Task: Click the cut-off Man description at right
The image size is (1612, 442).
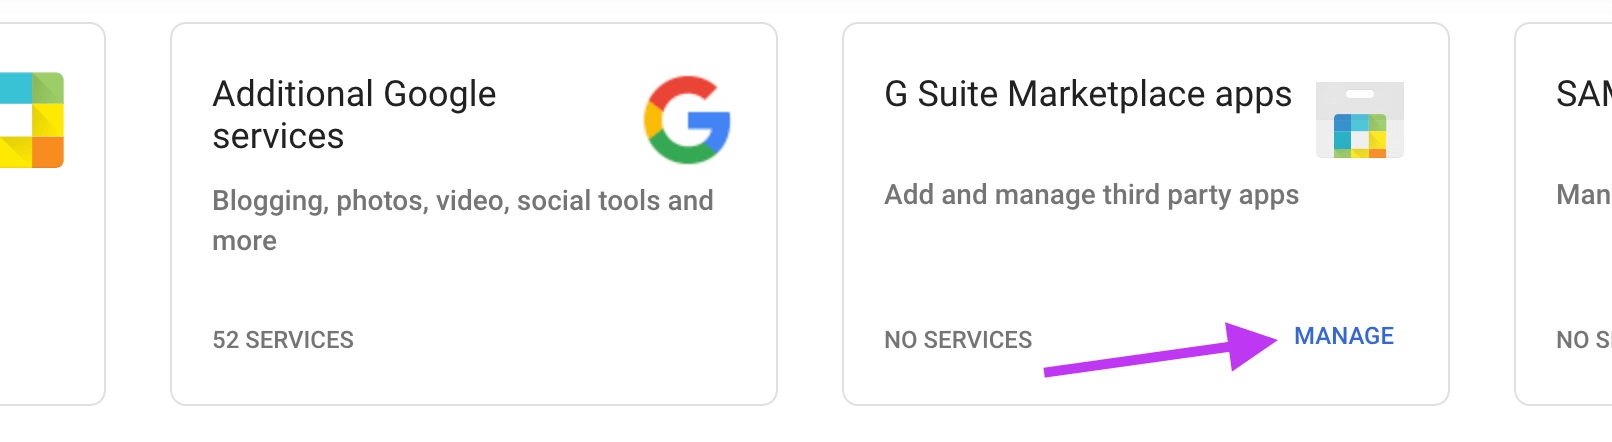Action: click(x=1584, y=194)
